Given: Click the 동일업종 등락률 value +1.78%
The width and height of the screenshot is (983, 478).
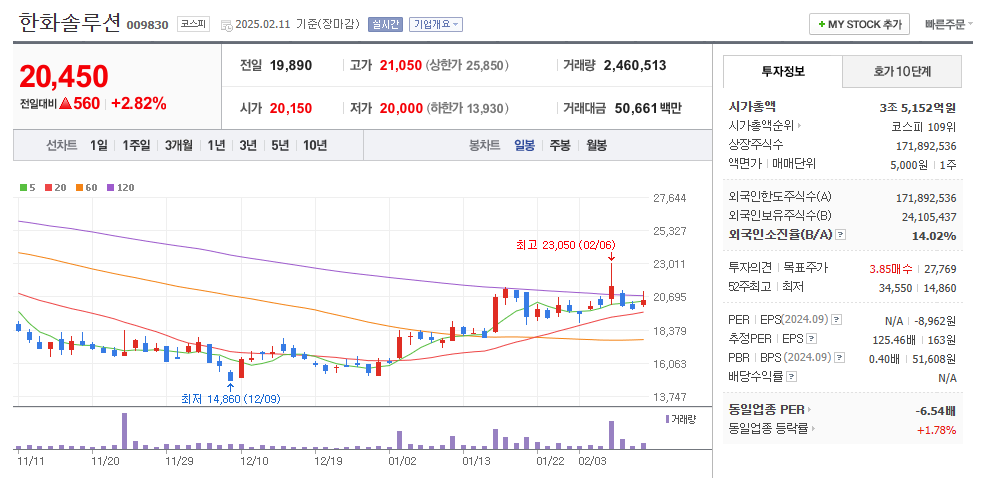Looking at the screenshot, I should 936,430.
